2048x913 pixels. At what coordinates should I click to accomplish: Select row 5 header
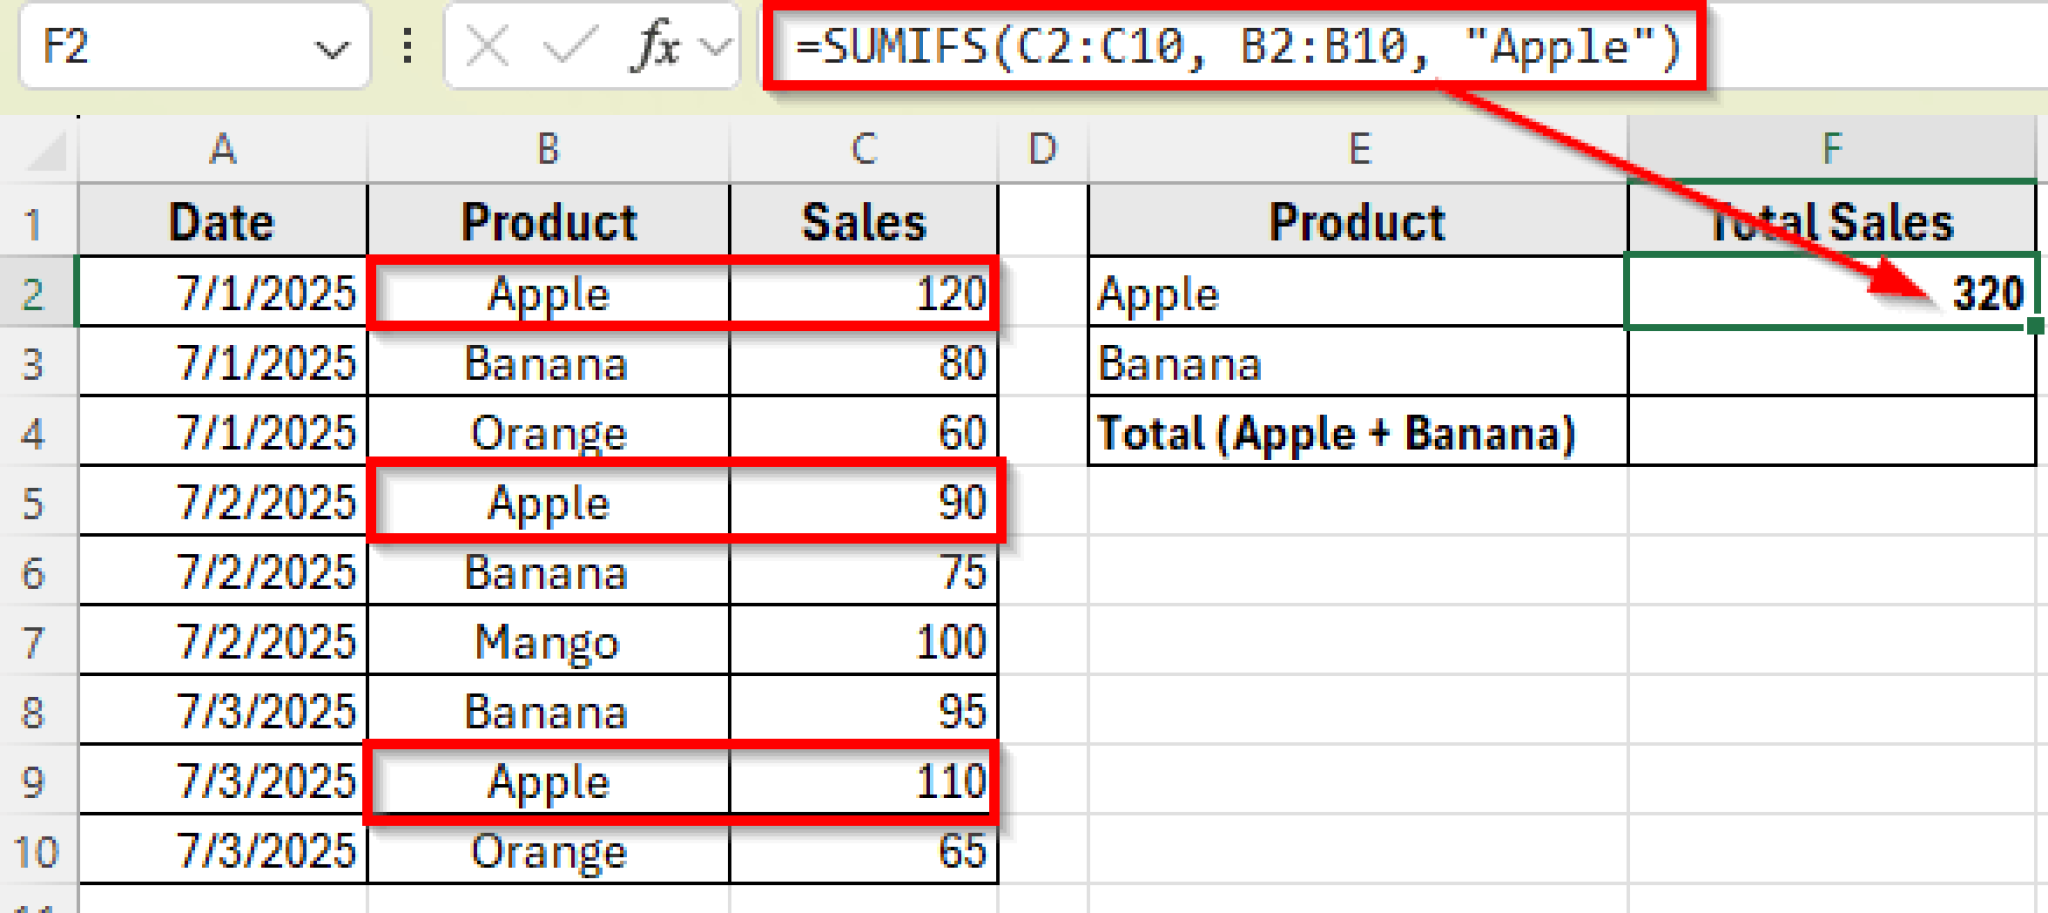[34, 503]
